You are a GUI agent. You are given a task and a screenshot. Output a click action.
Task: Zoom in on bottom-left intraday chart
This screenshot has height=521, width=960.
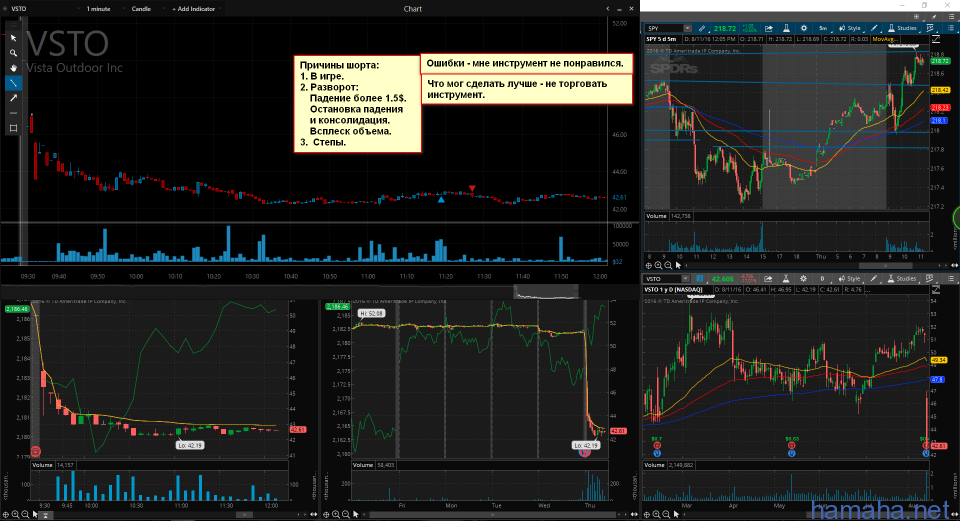(15, 515)
